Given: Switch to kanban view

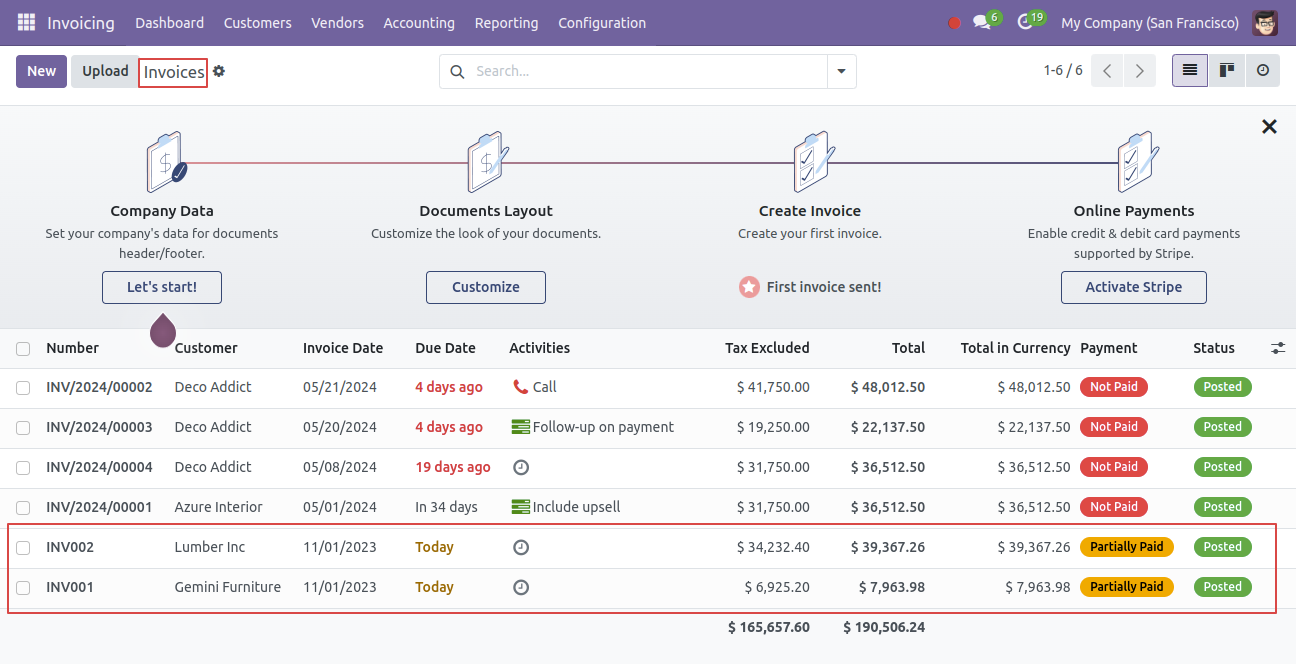Looking at the screenshot, I should coord(1226,71).
